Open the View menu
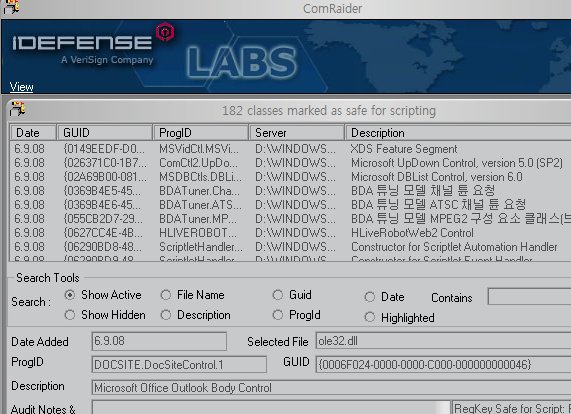The image size is (571, 414). pyautogui.click(x=21, y=87)
